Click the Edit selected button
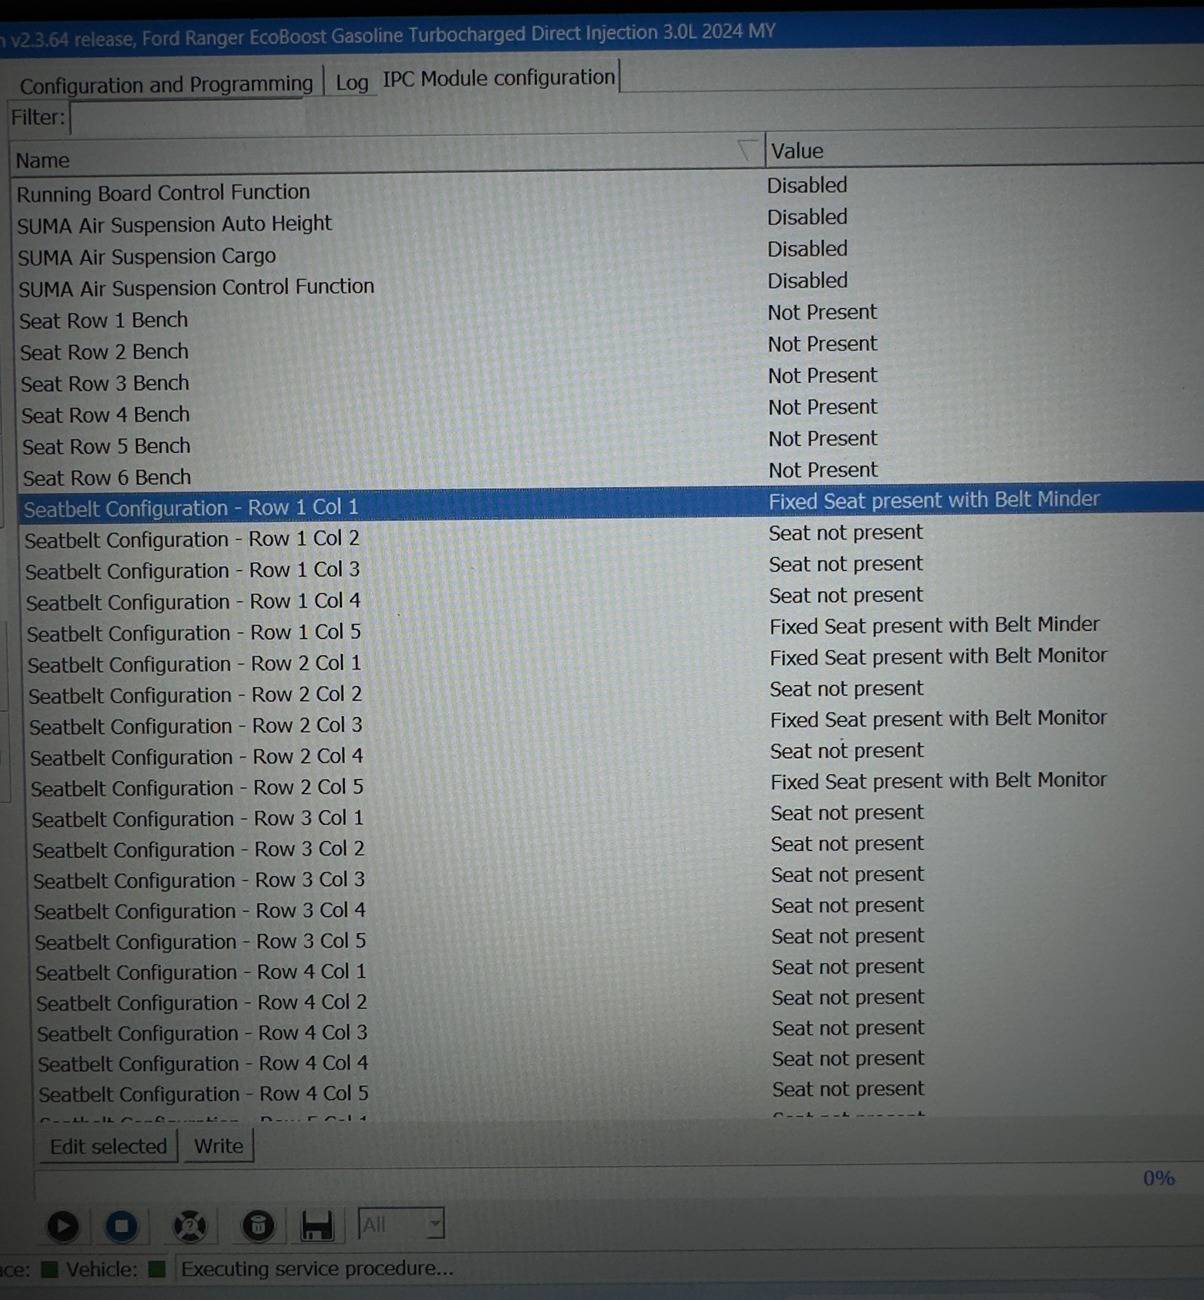The width and height of the screenshot is (1204, 1300). point(109,1146)
